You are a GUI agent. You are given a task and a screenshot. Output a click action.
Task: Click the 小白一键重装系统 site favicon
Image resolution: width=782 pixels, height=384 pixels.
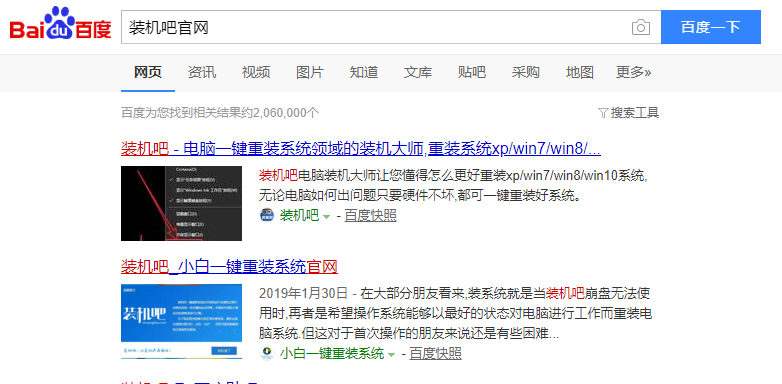click(x=267, y=353)
